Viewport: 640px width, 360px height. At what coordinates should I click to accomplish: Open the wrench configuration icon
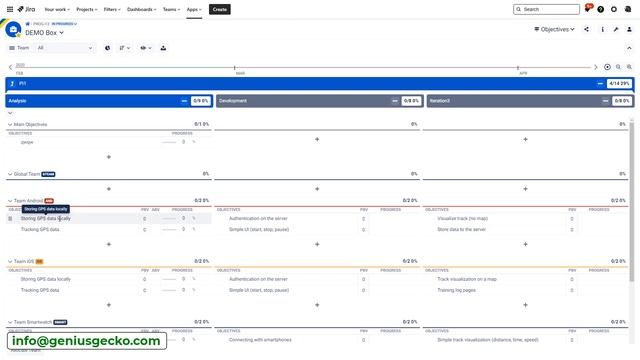coord(616,29)
